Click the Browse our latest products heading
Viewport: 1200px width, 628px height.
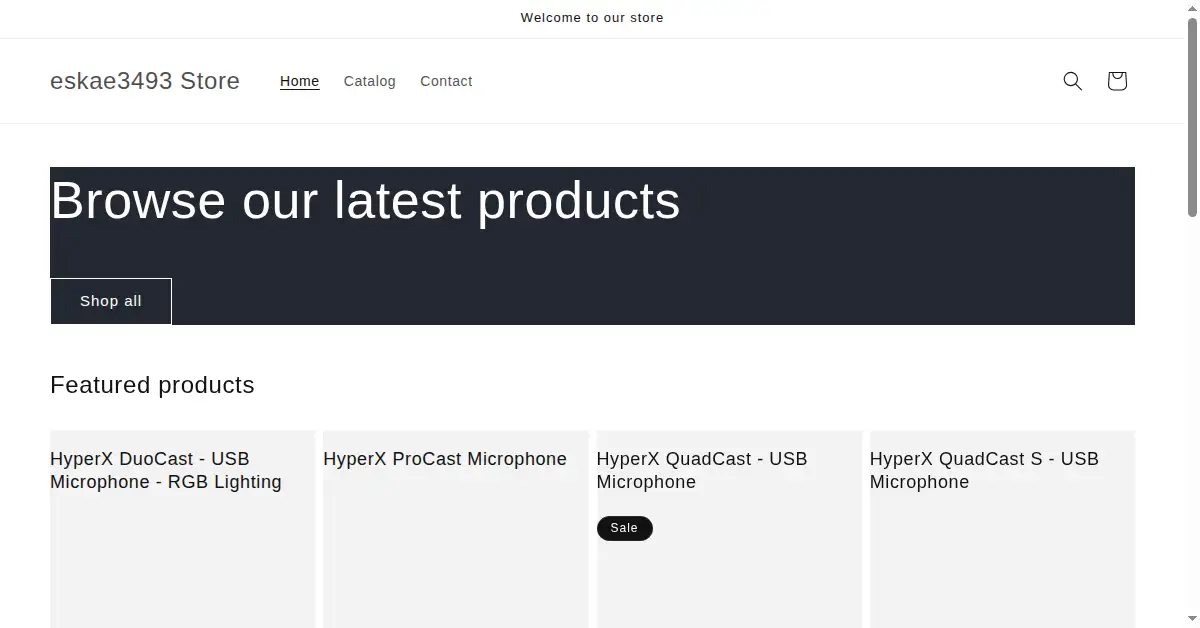tap(365, 200)
